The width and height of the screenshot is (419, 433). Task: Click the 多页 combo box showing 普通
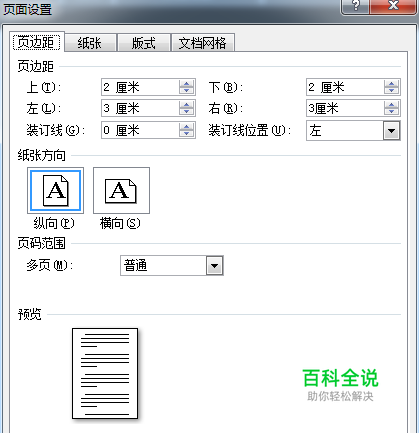pos(172,266)
